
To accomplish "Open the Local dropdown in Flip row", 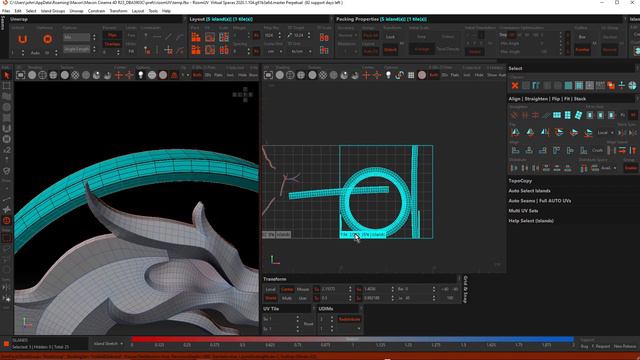I will click(x=606, y=133).
